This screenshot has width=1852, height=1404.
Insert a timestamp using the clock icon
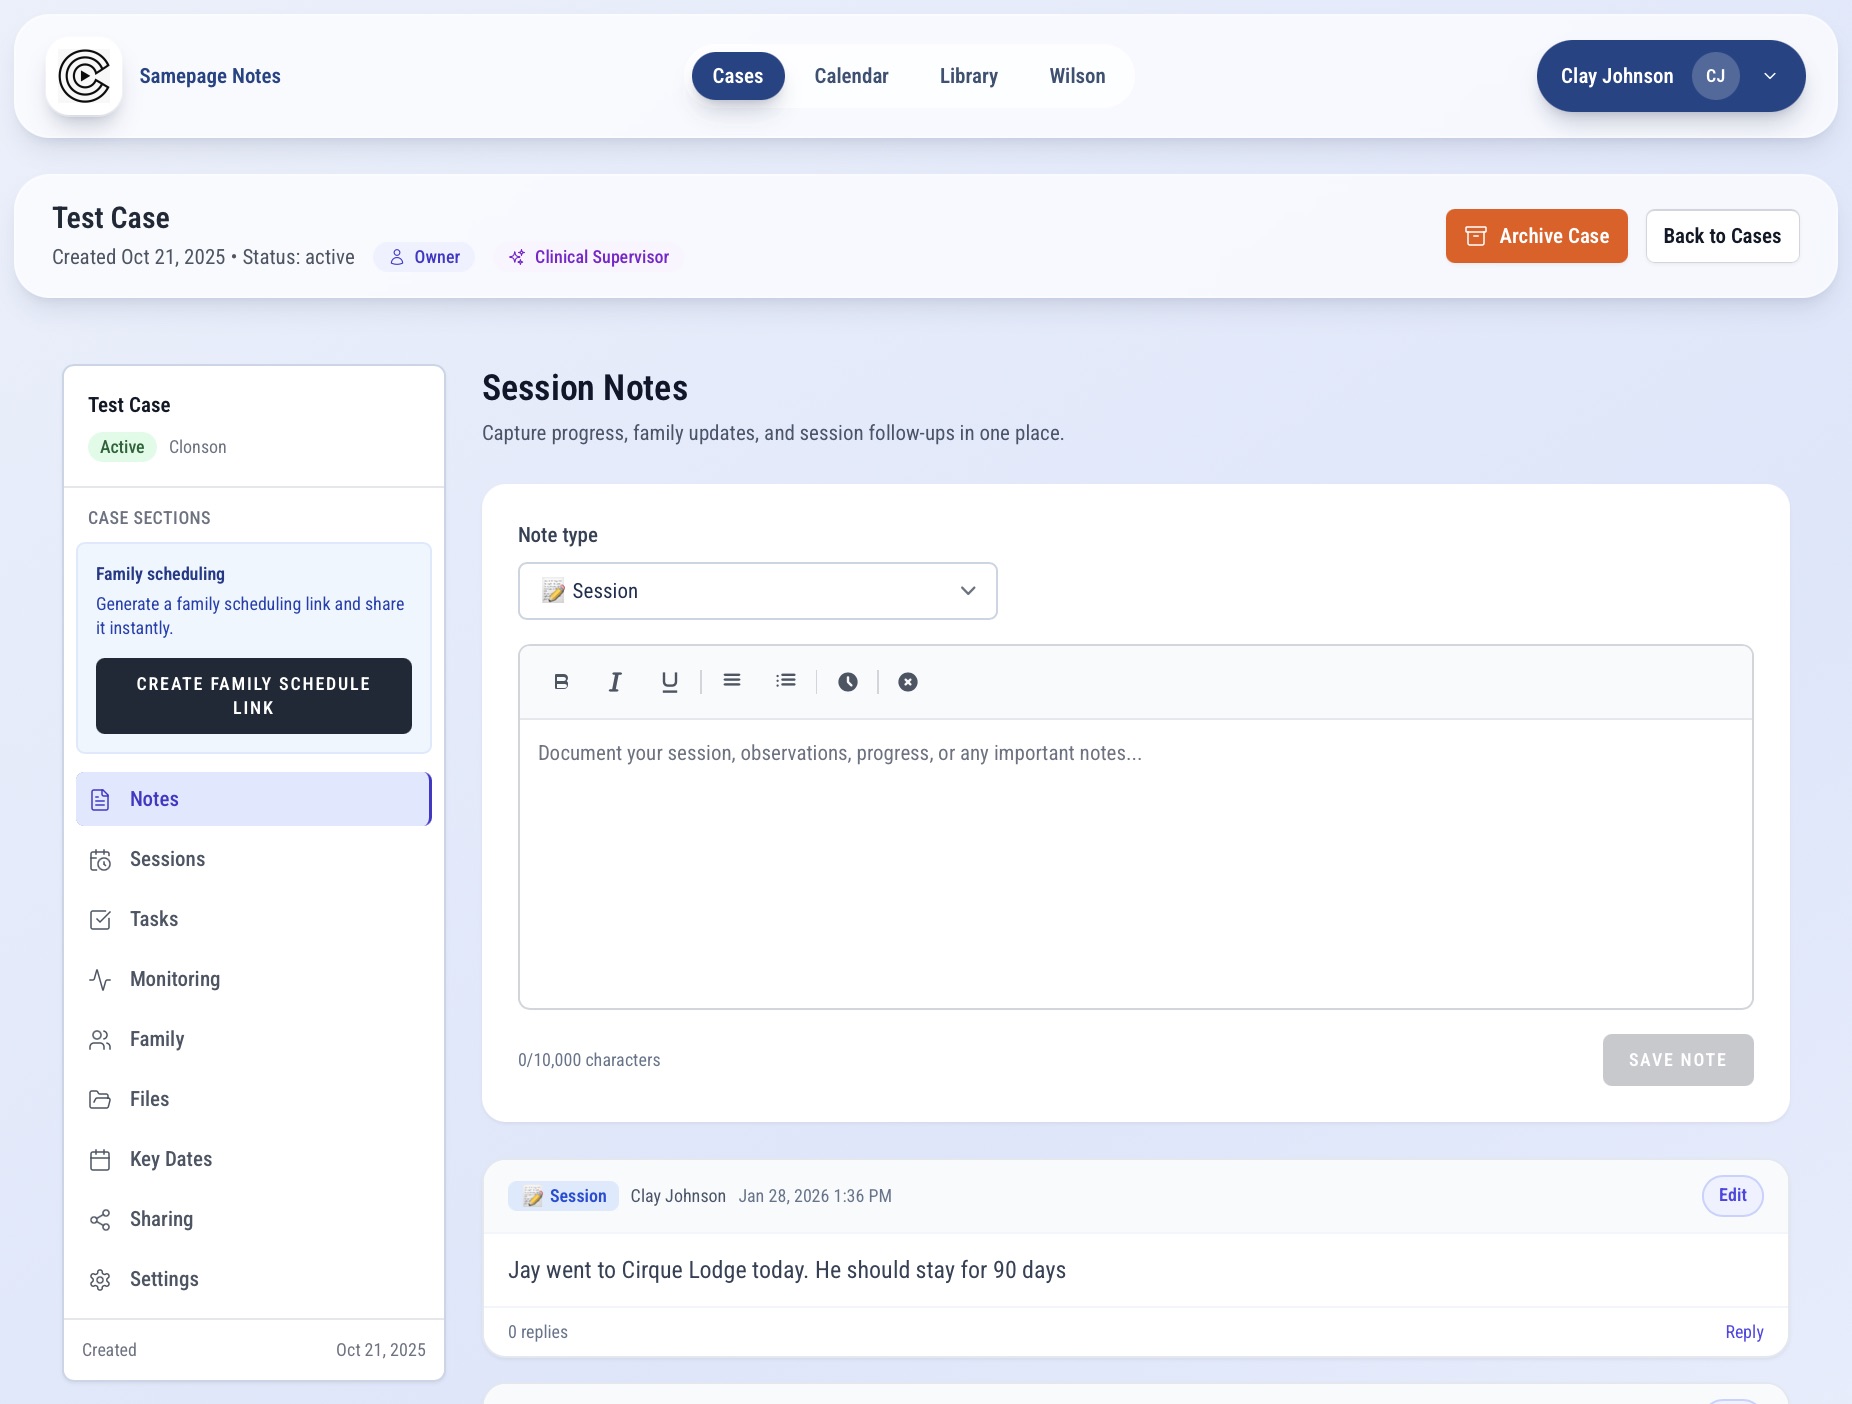click(x=847, y=681)
